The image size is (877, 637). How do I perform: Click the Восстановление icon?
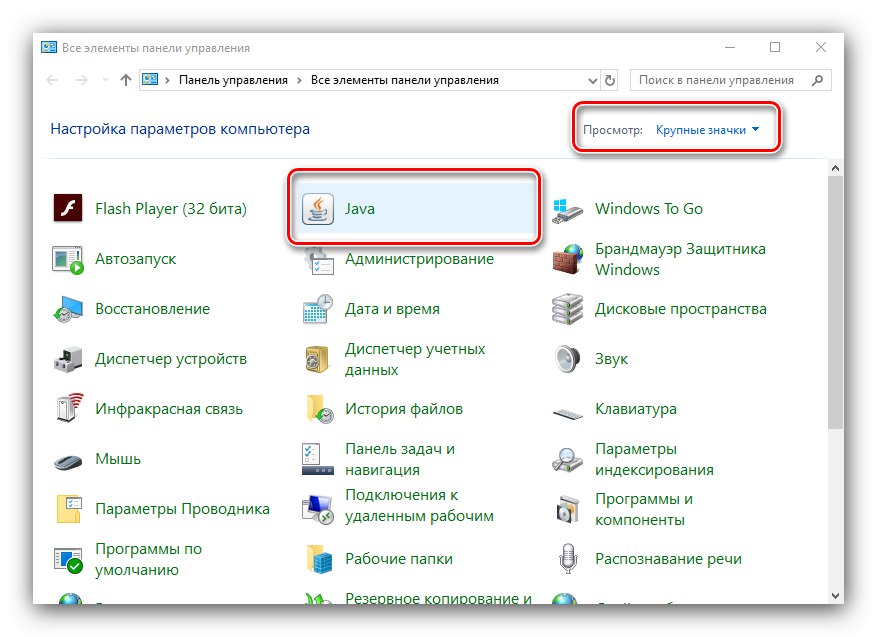(68, 309)
